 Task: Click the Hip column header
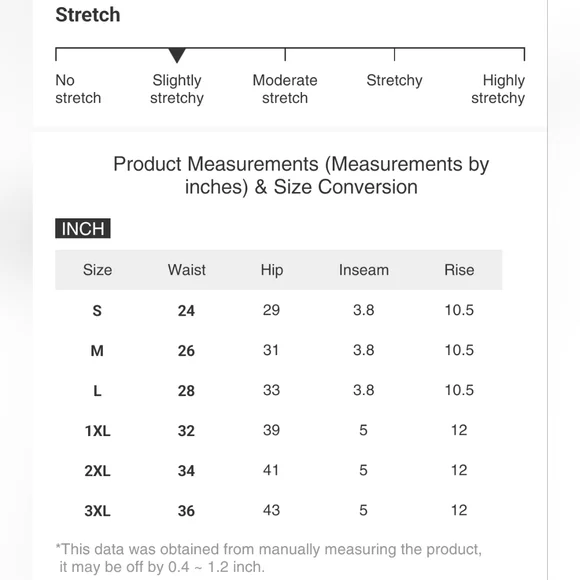272,270
